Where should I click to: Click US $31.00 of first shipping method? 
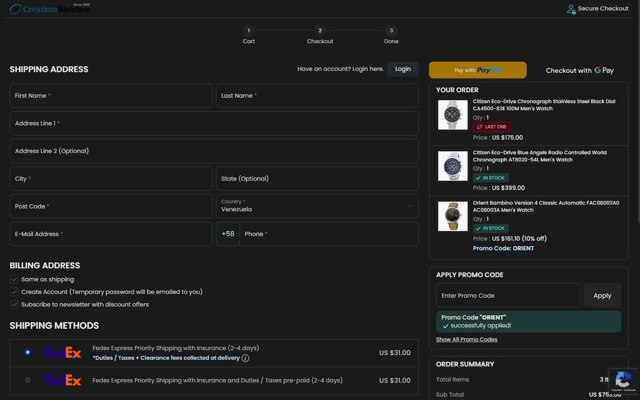[x=395, y=353]
